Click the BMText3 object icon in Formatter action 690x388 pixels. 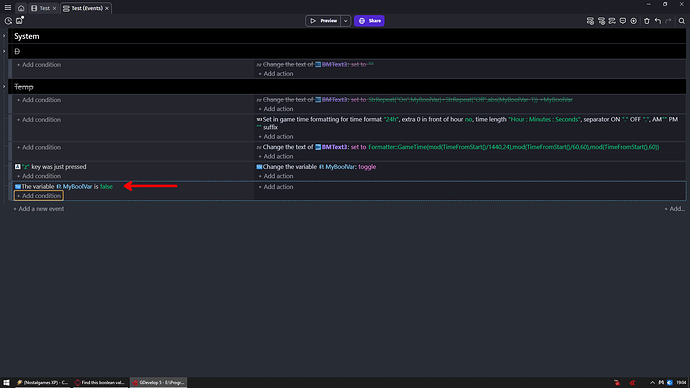click(318, 147)
